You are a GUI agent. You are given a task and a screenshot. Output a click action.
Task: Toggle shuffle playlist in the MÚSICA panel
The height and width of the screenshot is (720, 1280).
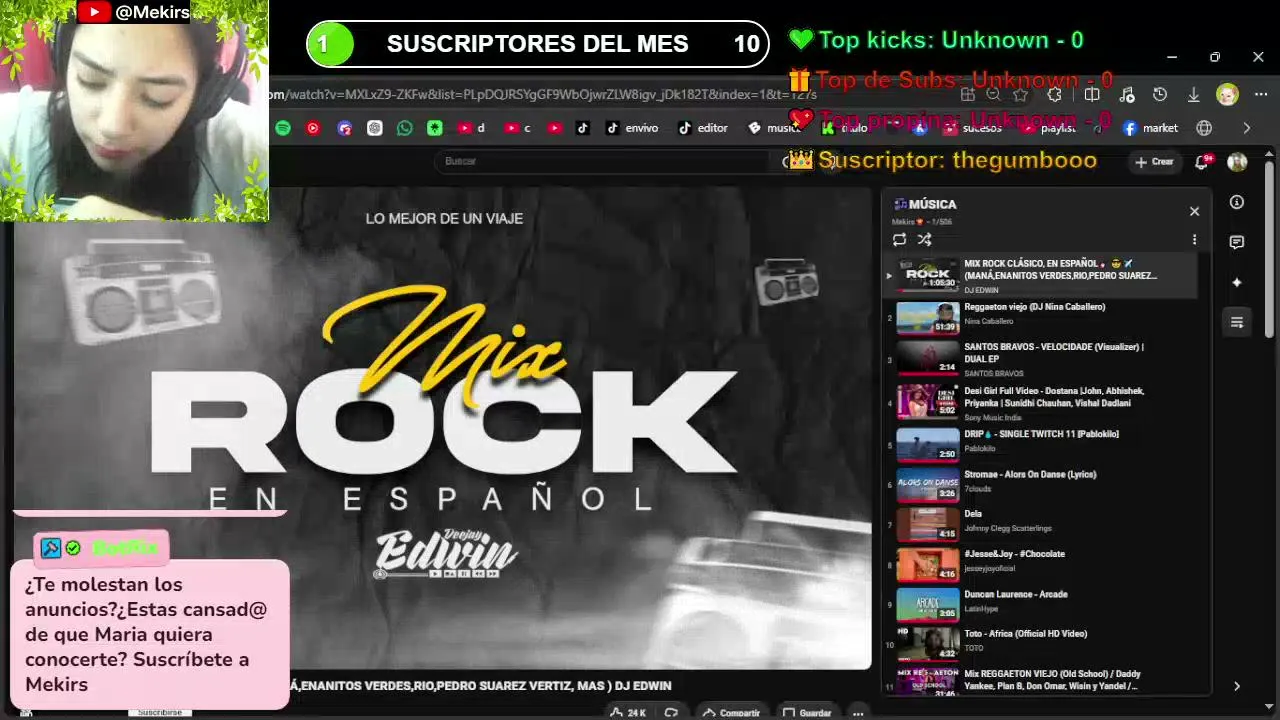pos(924,240)
